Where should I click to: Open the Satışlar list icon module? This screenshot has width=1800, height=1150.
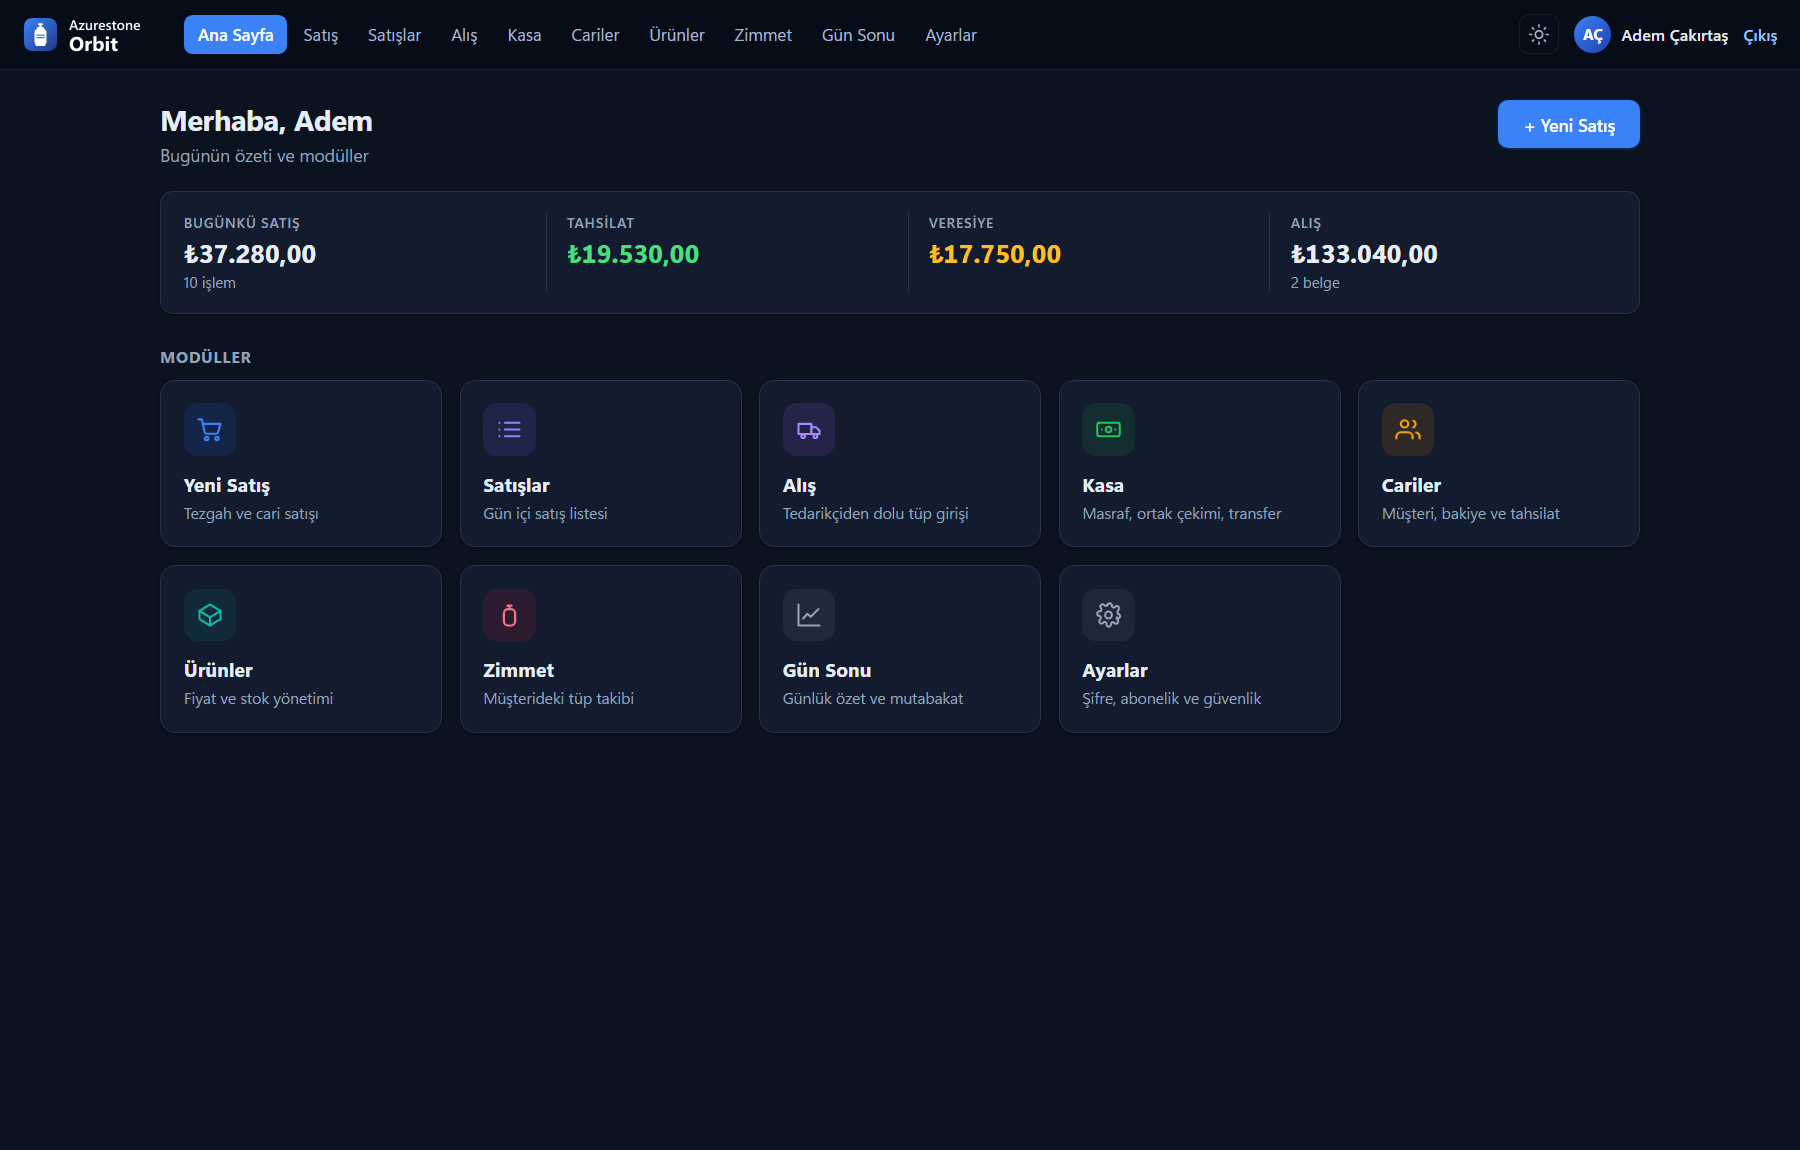coord(509,430)
